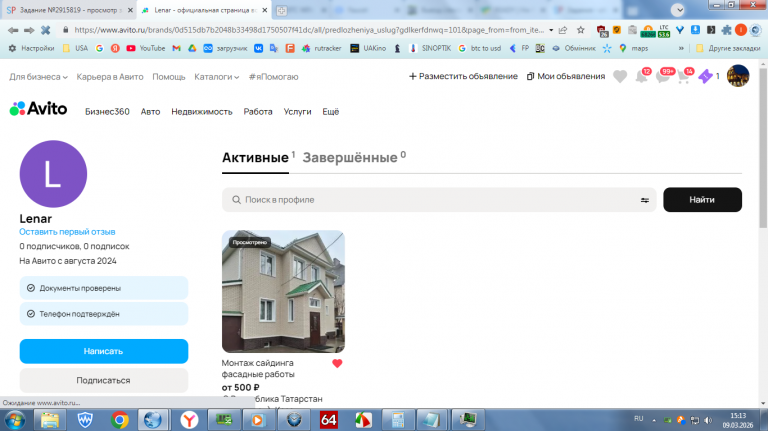768x431 pixels.
Task: Open Карьера в Авито link
Action: (x=110, y=77)
